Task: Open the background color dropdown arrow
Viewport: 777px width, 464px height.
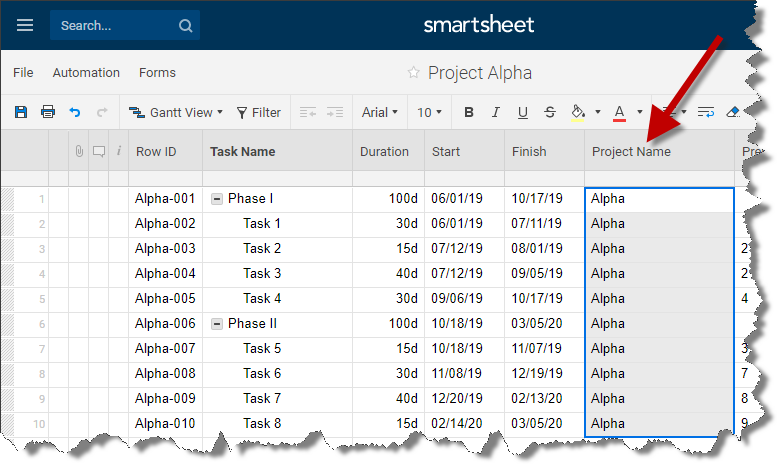Action: (x=598, y=112)
